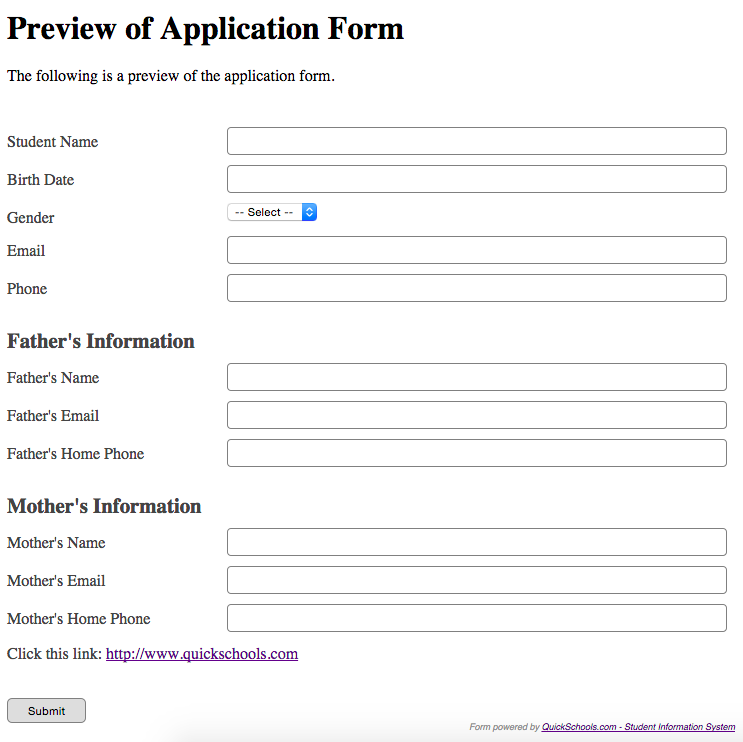
Task: Click the Gender label
Action: (31, 218)
